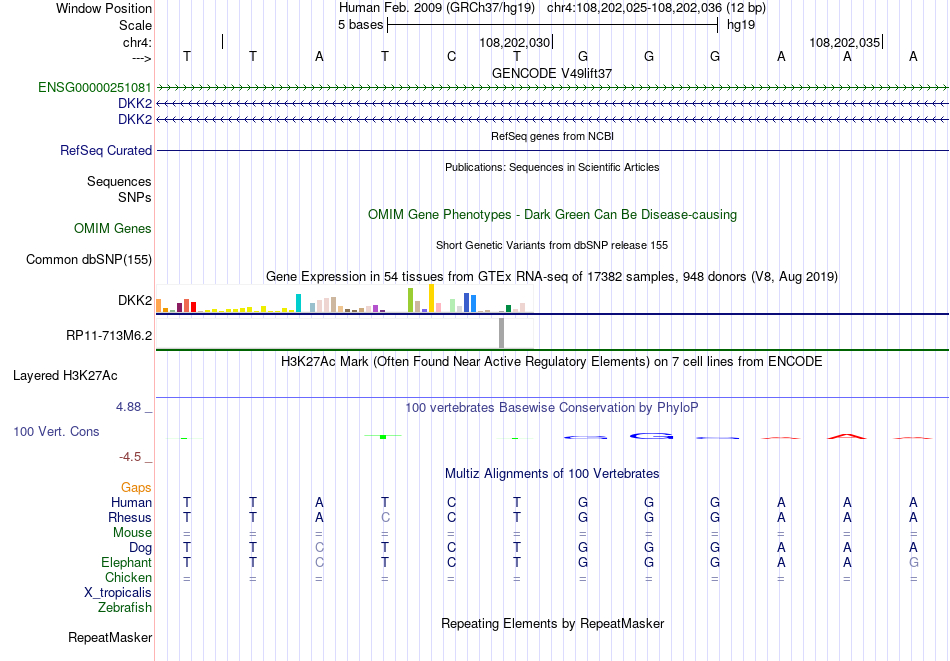Open ENSG00000251081 gene label
Image resolution: width=950 pixels, height=661 pixels.
tap(95, 88)
